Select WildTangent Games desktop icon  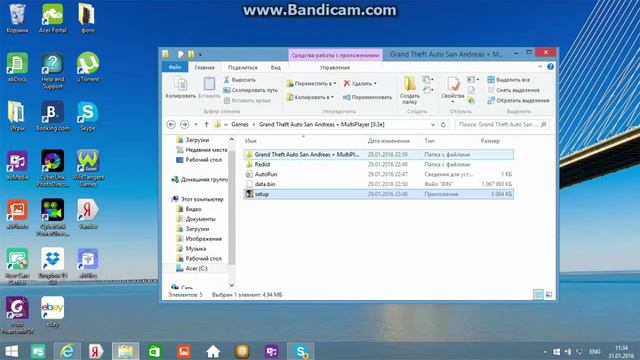88,168
